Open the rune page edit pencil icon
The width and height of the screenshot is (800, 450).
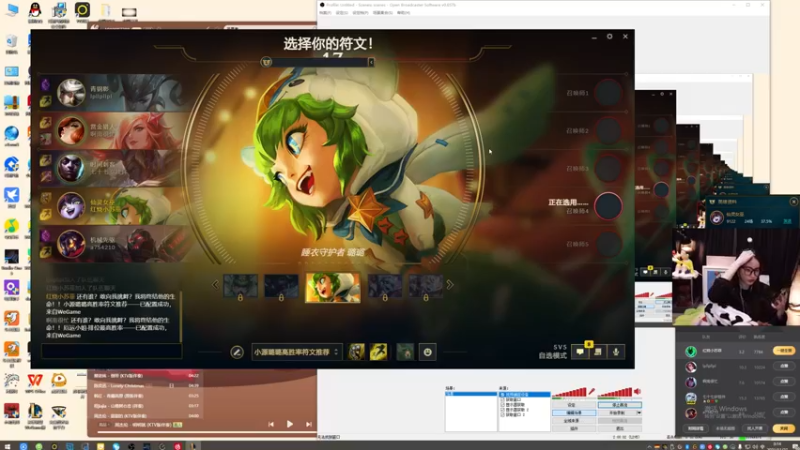coord(237,352)
